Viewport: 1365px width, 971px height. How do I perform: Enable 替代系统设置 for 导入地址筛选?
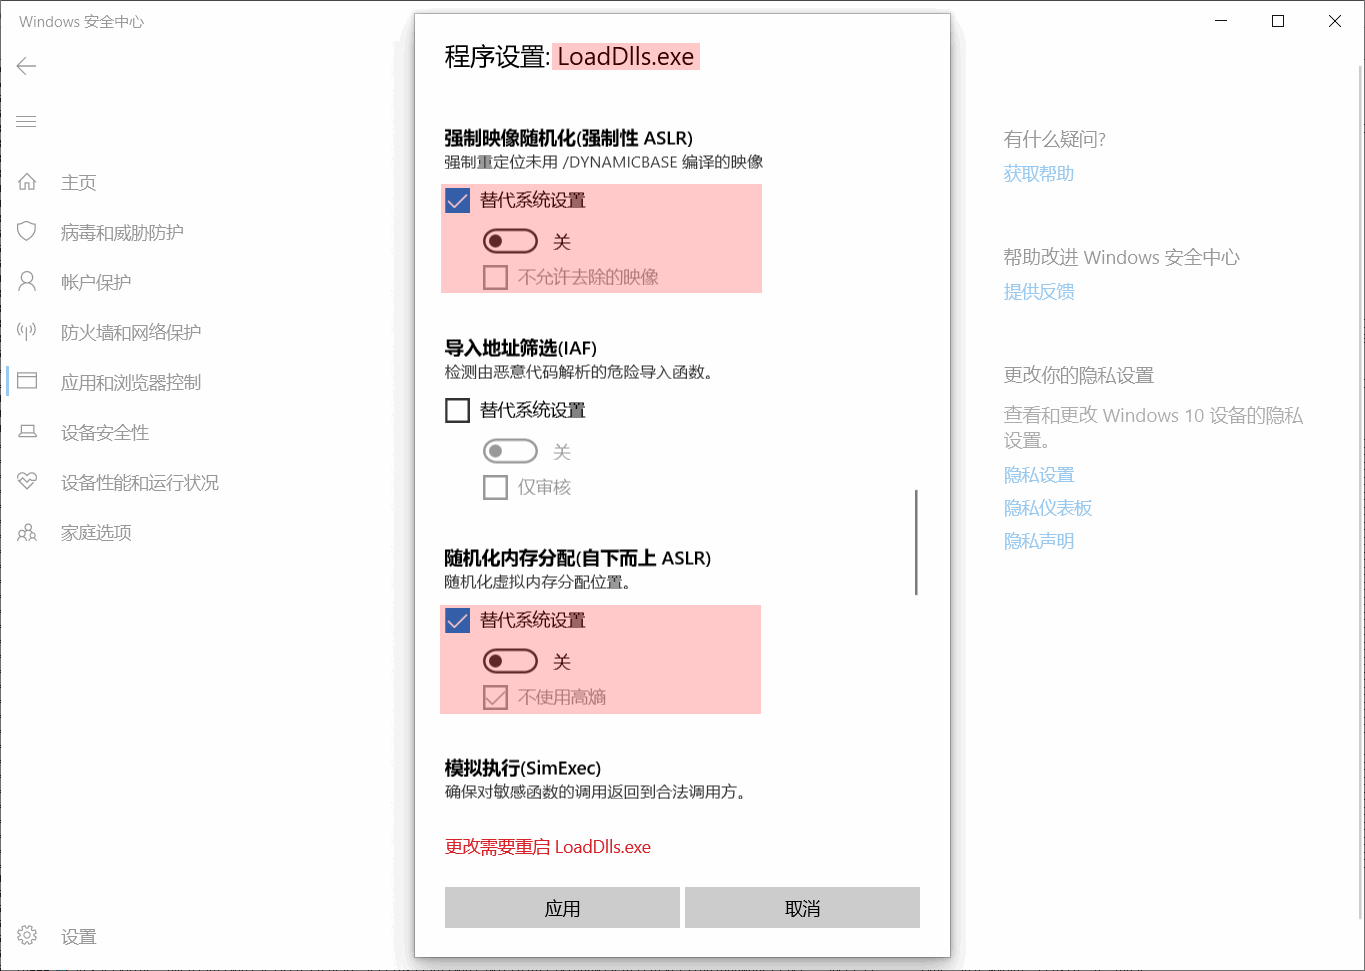[457, 410]
